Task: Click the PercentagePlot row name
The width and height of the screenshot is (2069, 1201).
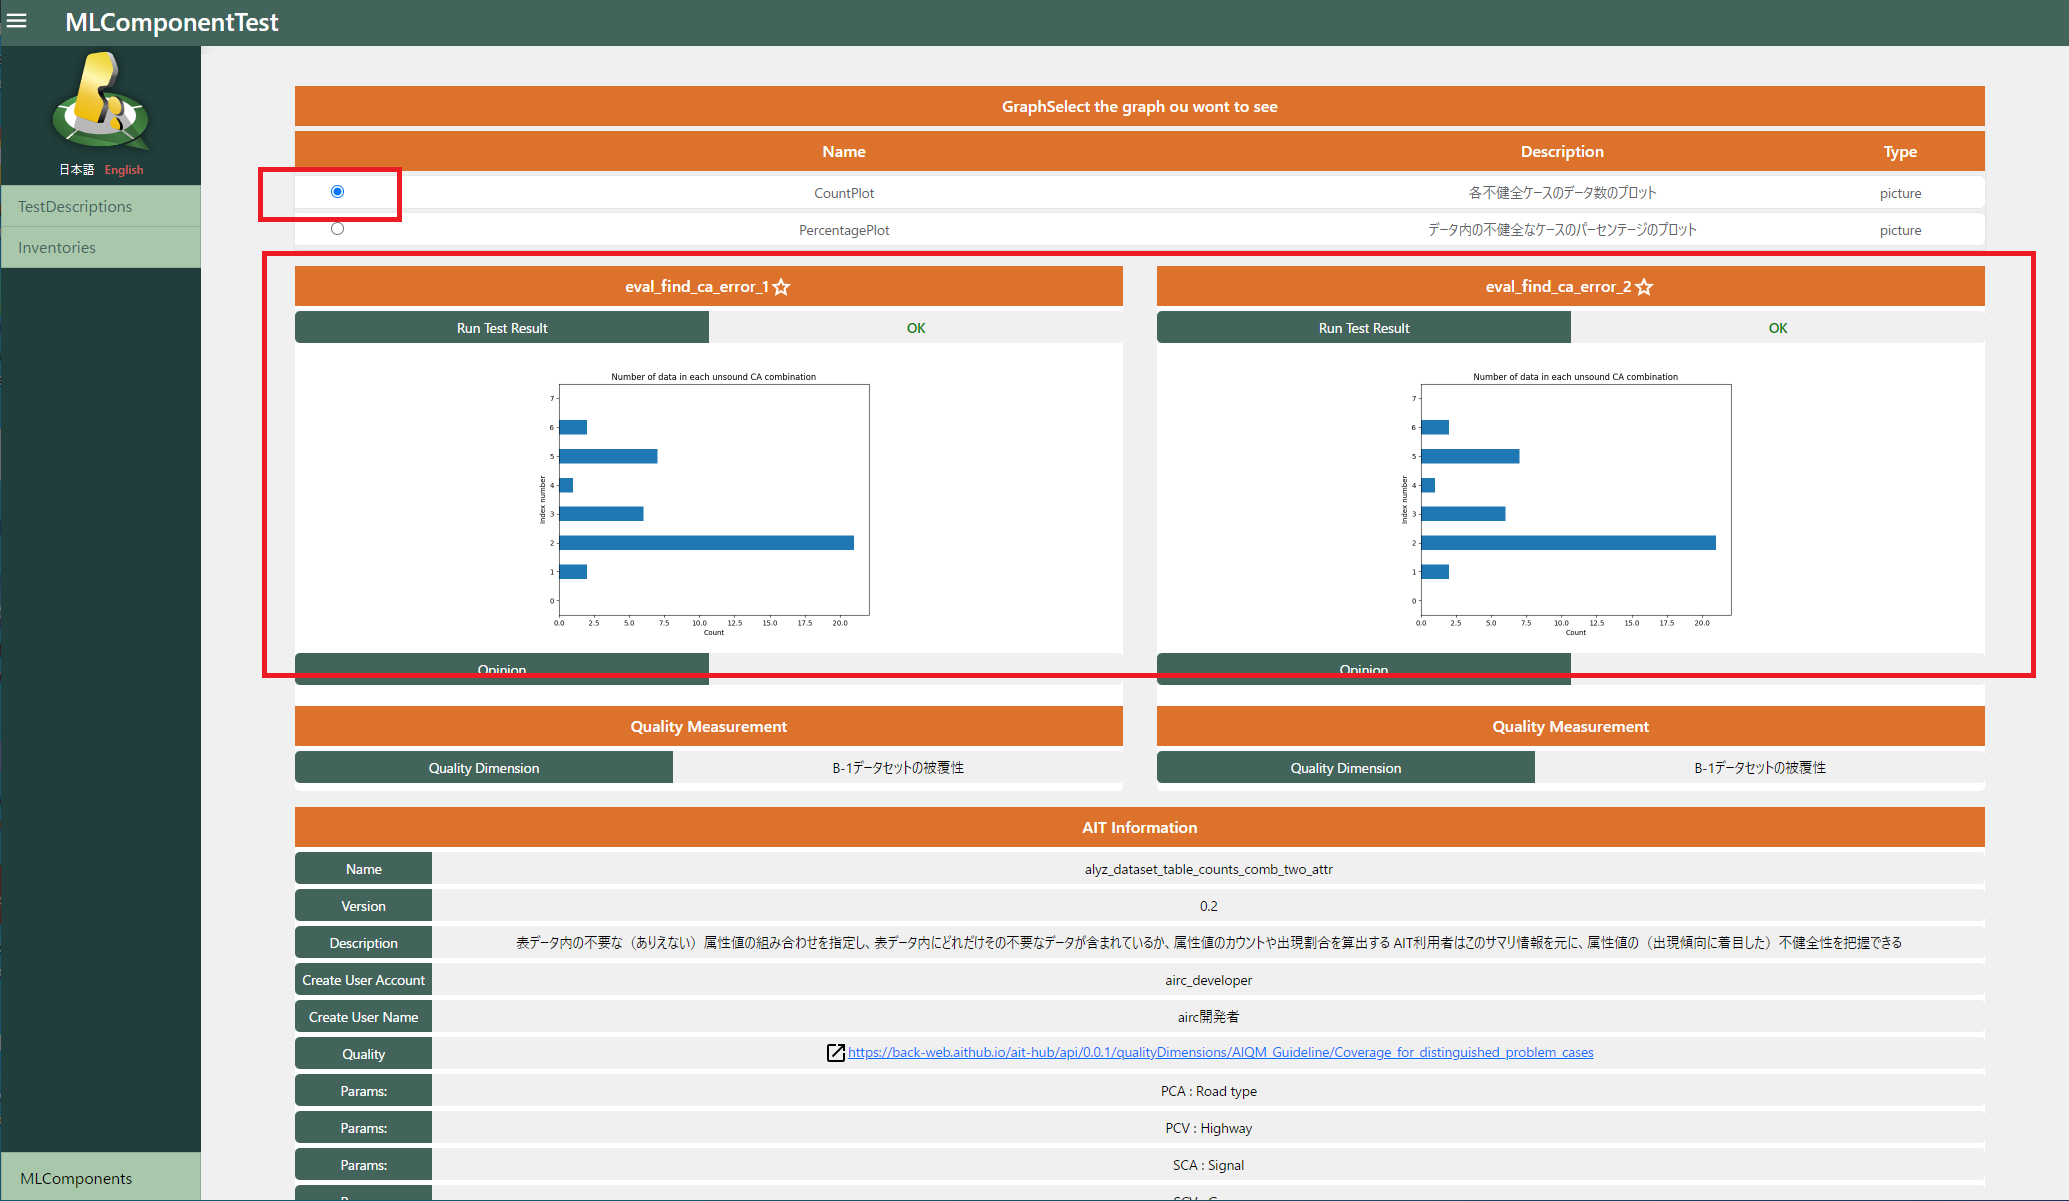Action: (x=844, y=230)
